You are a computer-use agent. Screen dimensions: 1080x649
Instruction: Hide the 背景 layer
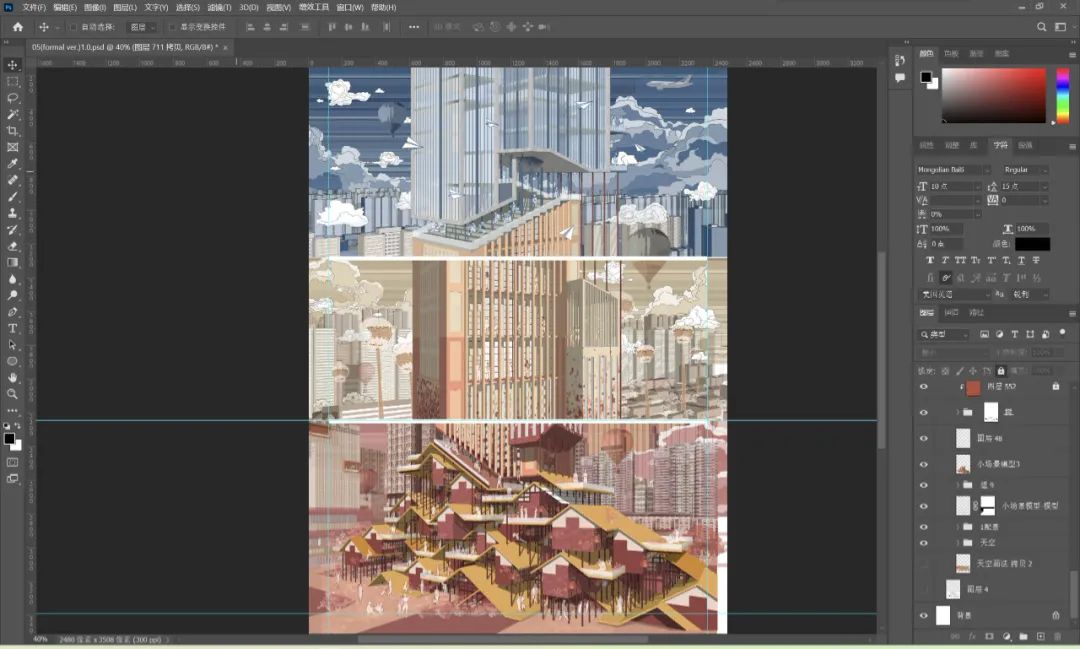point(924,615)
